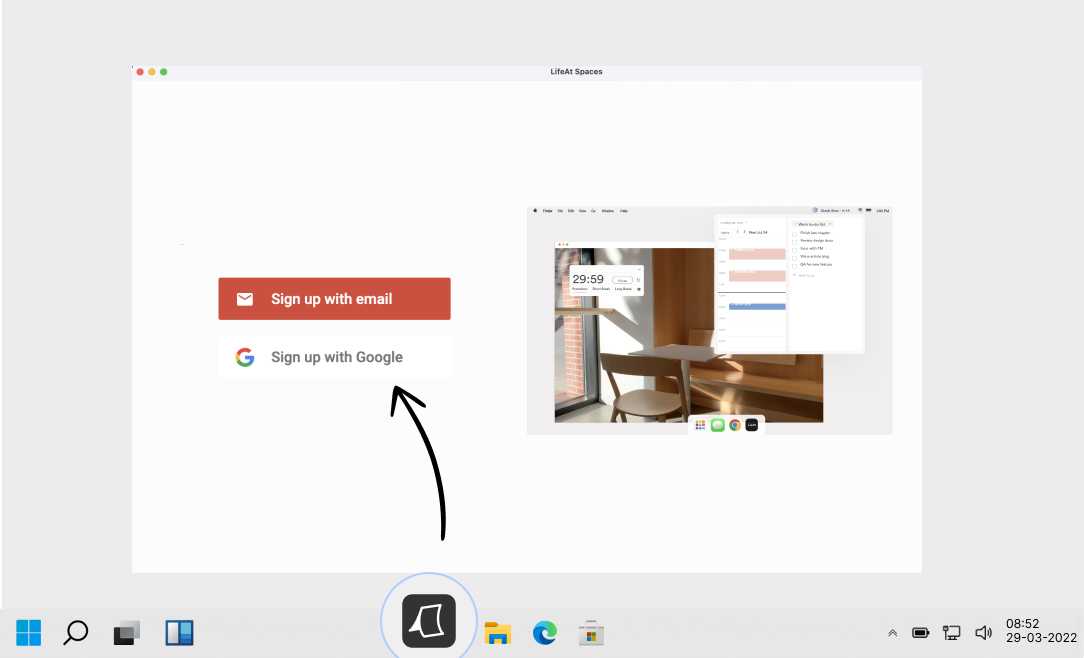1084x658 pixels.
Task: Open the Window menu in the preview menu bar
Action: (x=608, y=211)
